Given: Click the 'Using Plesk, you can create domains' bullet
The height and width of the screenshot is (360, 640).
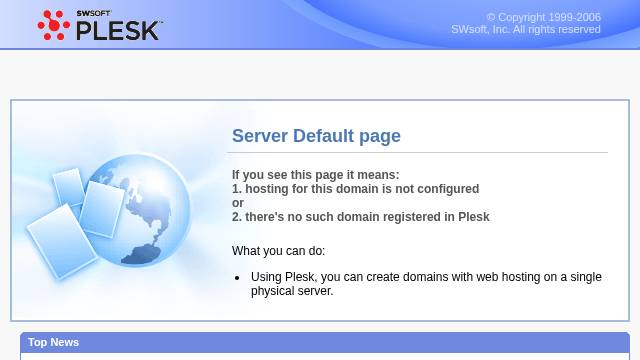Looking at the screenshot, I should 426,284.
